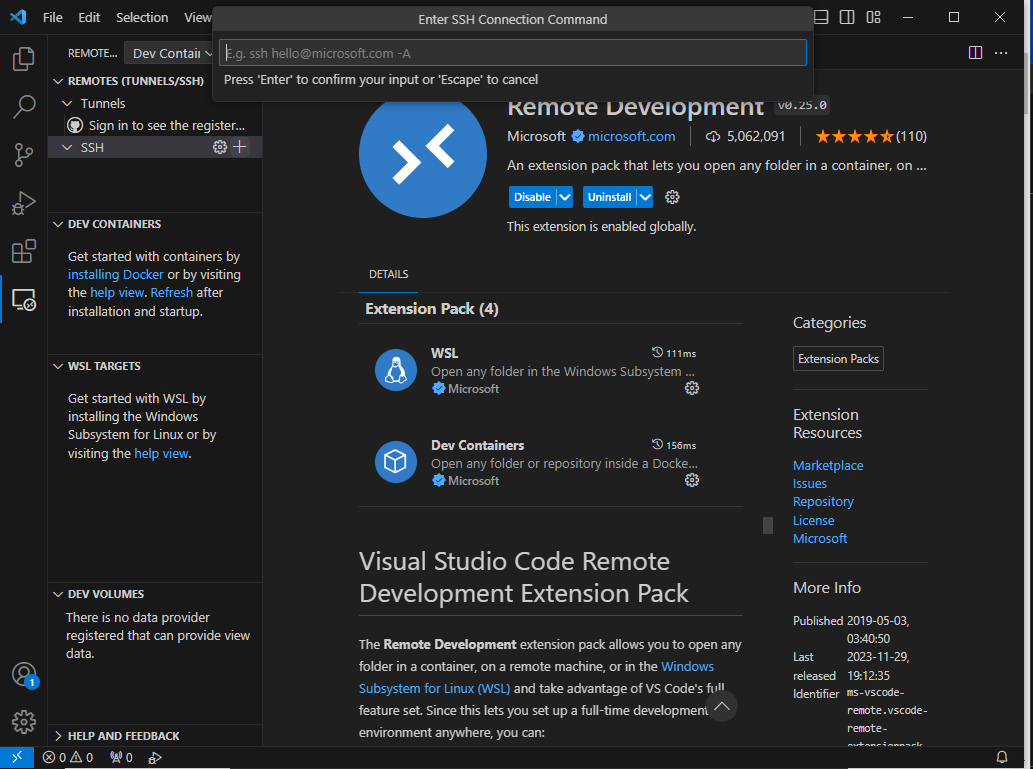Screen dimensions: 1033x769
Task: Click the GitHub sign-in icon under Tunnels
Action: (x=75, y=125)
